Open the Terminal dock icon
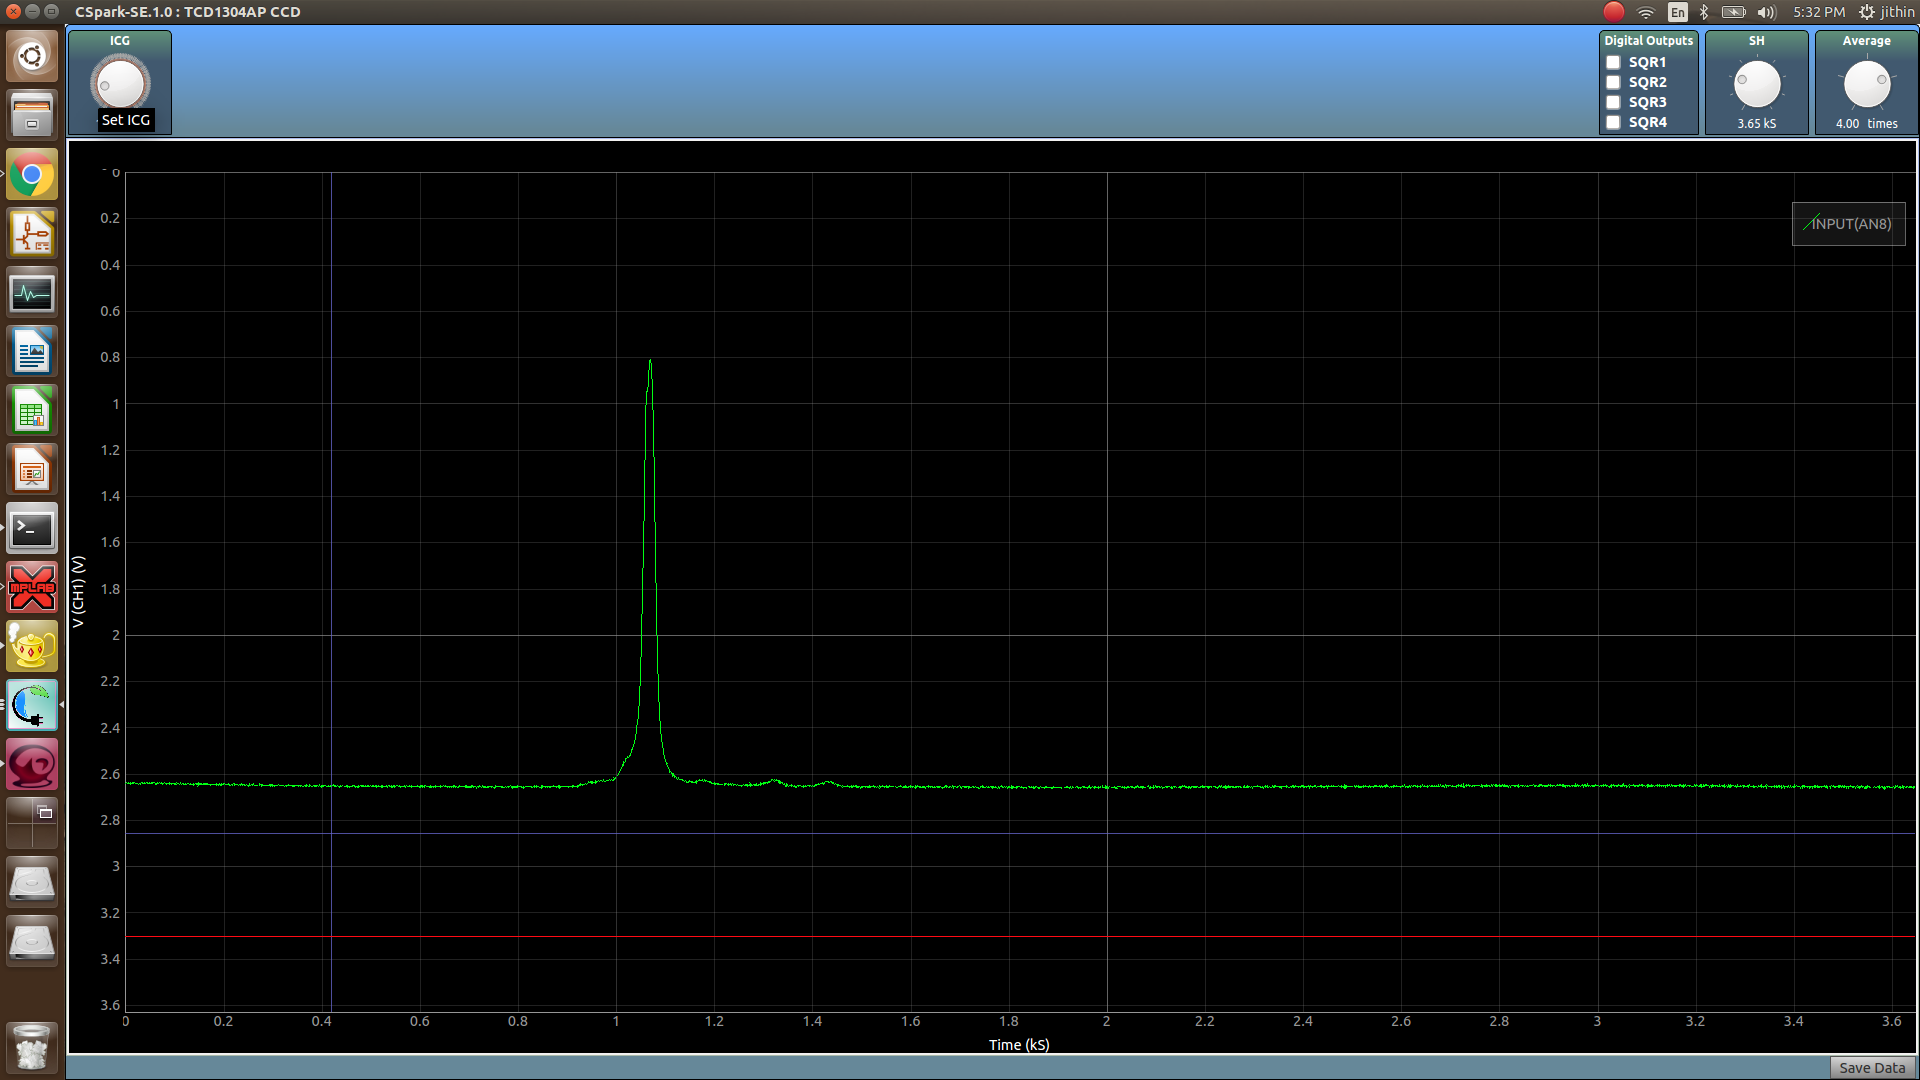 (32, 529)
